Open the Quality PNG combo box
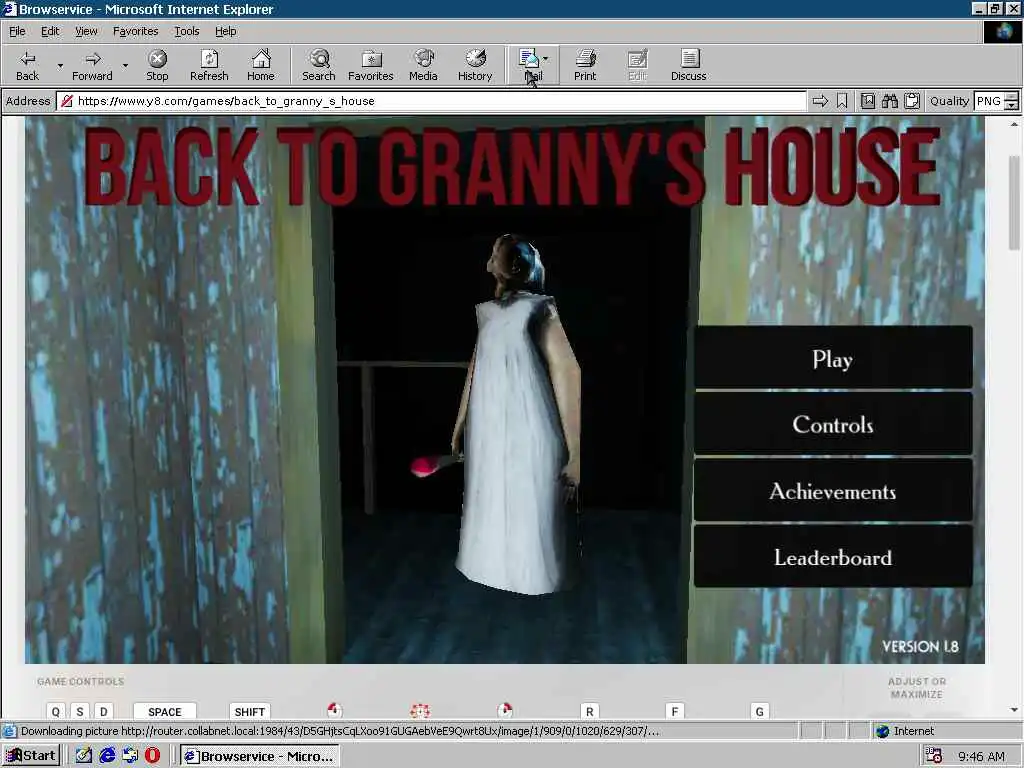This screenshot has height=768, width=1024. point(996,101)
